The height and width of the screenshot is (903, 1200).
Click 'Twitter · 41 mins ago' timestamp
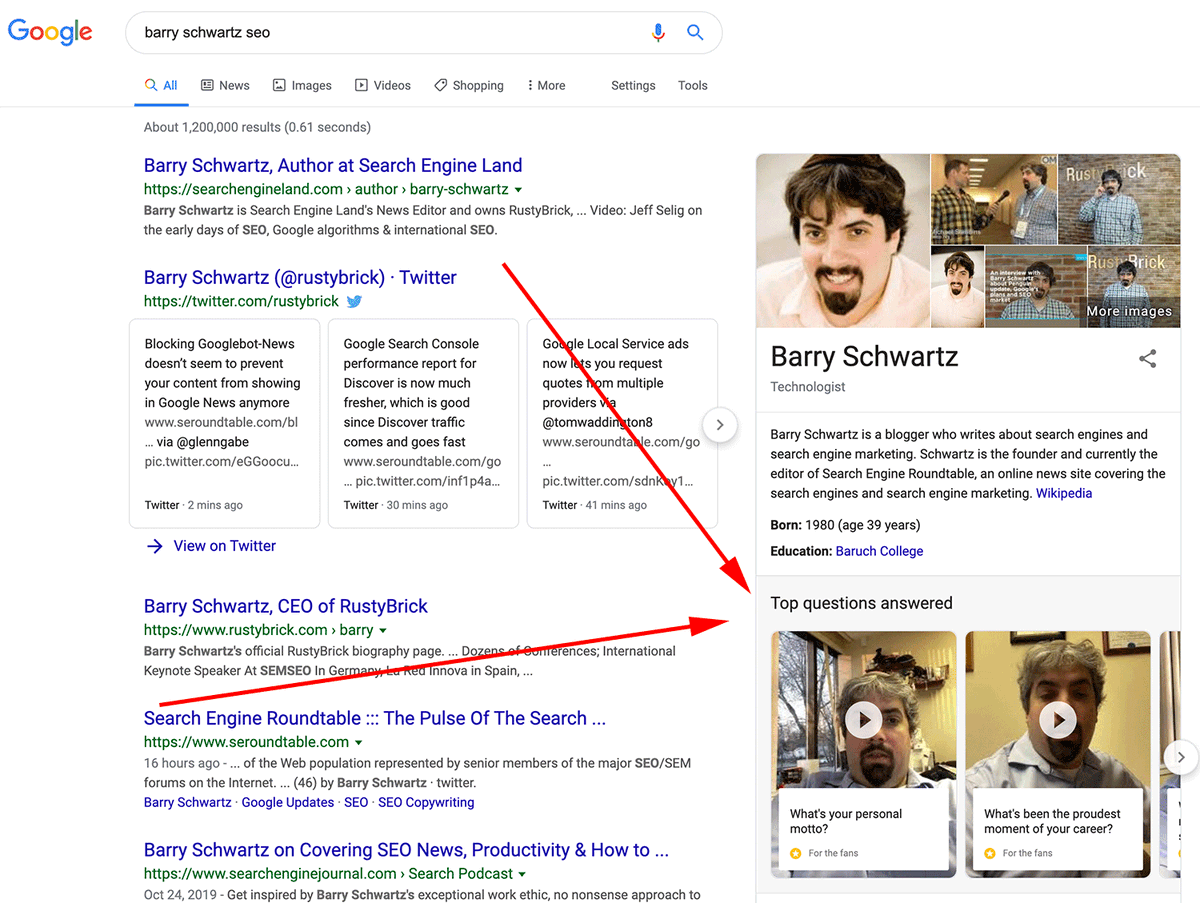click(595, 505)
